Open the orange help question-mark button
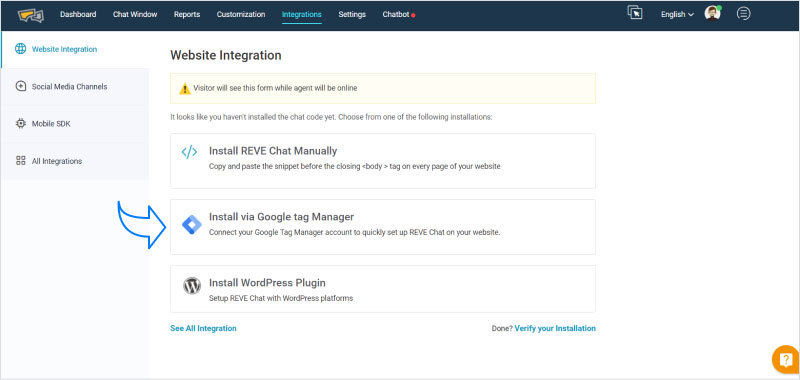Image resolution: width=800 pixels, height=380 pixels. 786,359
